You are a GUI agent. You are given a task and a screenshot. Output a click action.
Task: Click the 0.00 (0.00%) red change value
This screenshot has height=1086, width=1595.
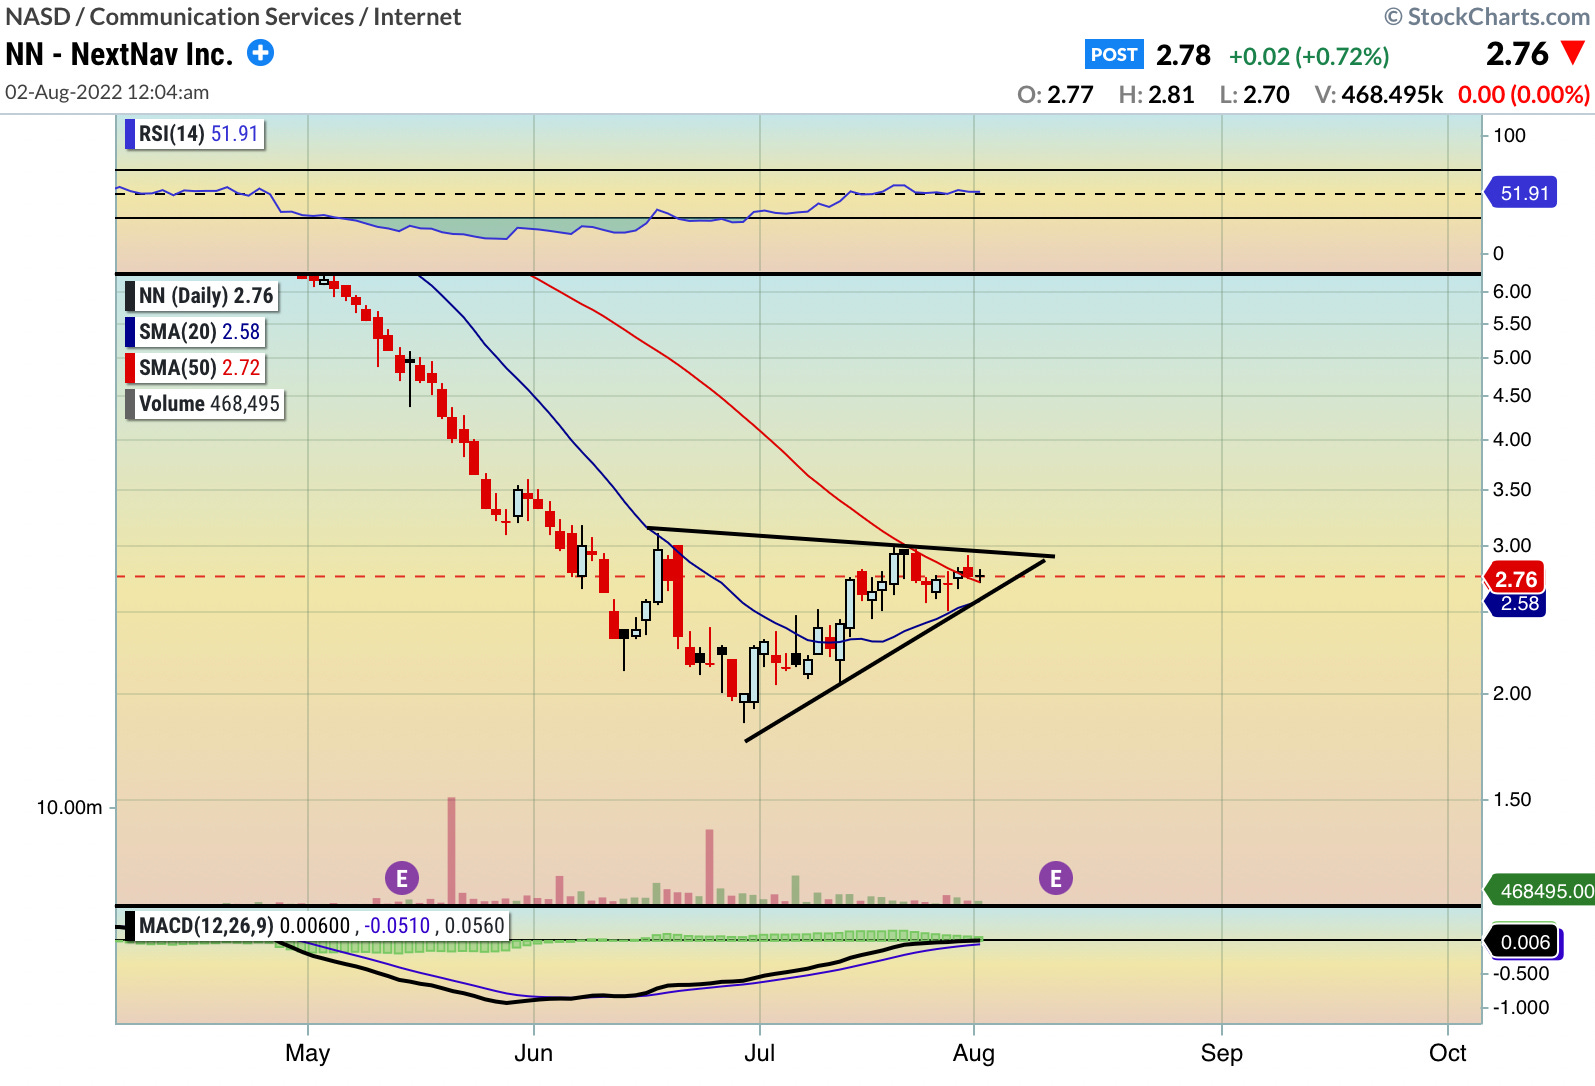1524,95
